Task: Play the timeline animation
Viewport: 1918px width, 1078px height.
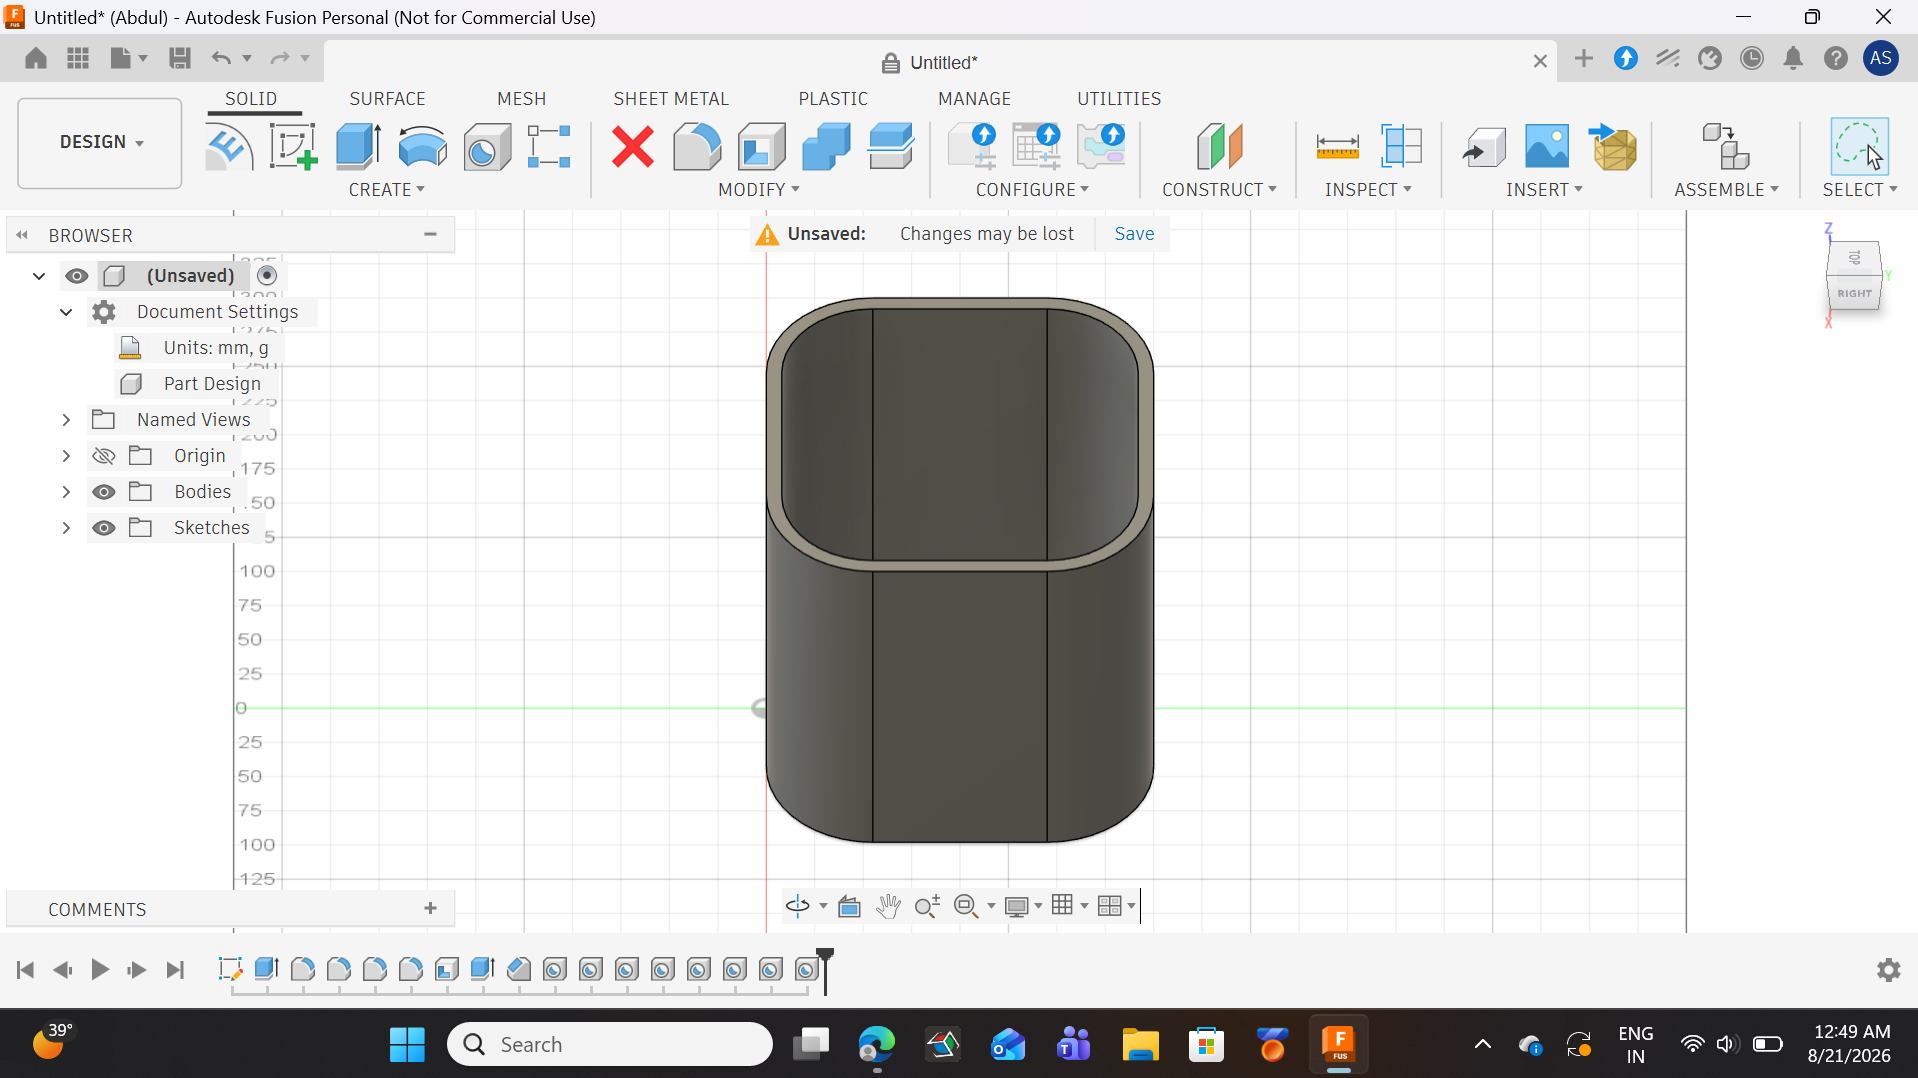Action: click(100, 970)
